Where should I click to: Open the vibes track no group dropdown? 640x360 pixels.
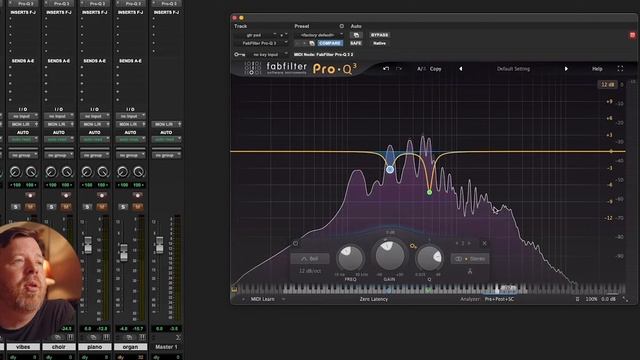23,155
